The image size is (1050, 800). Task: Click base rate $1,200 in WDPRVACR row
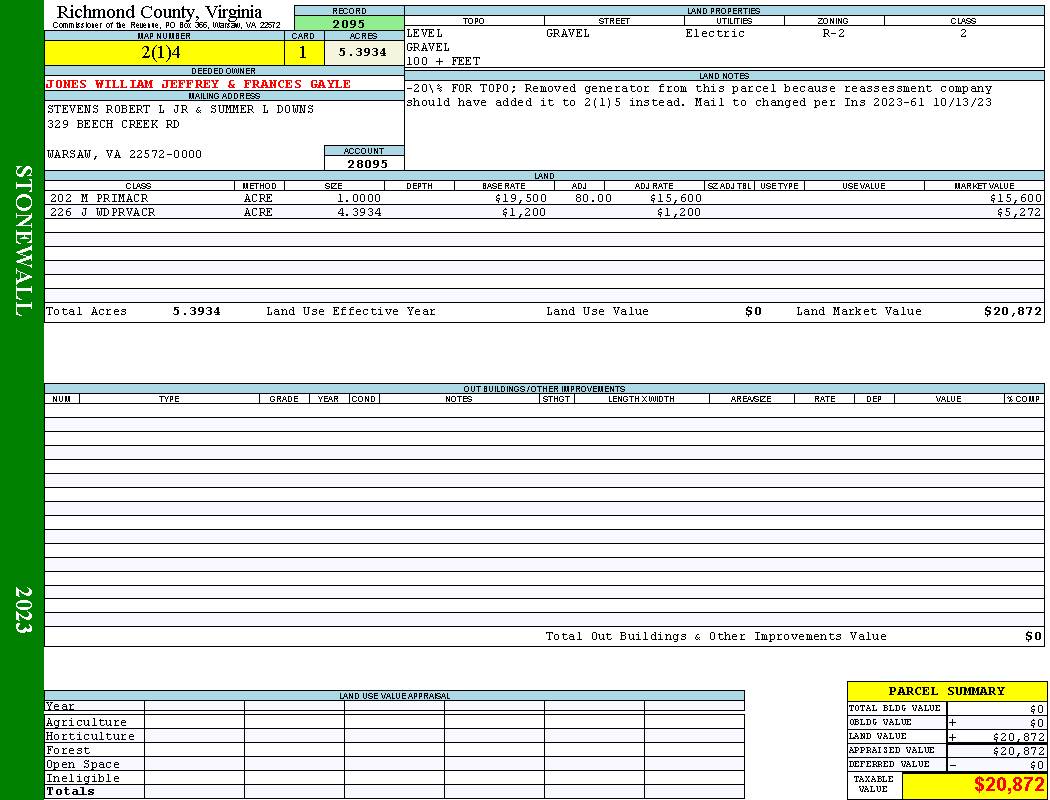(524, 212)
